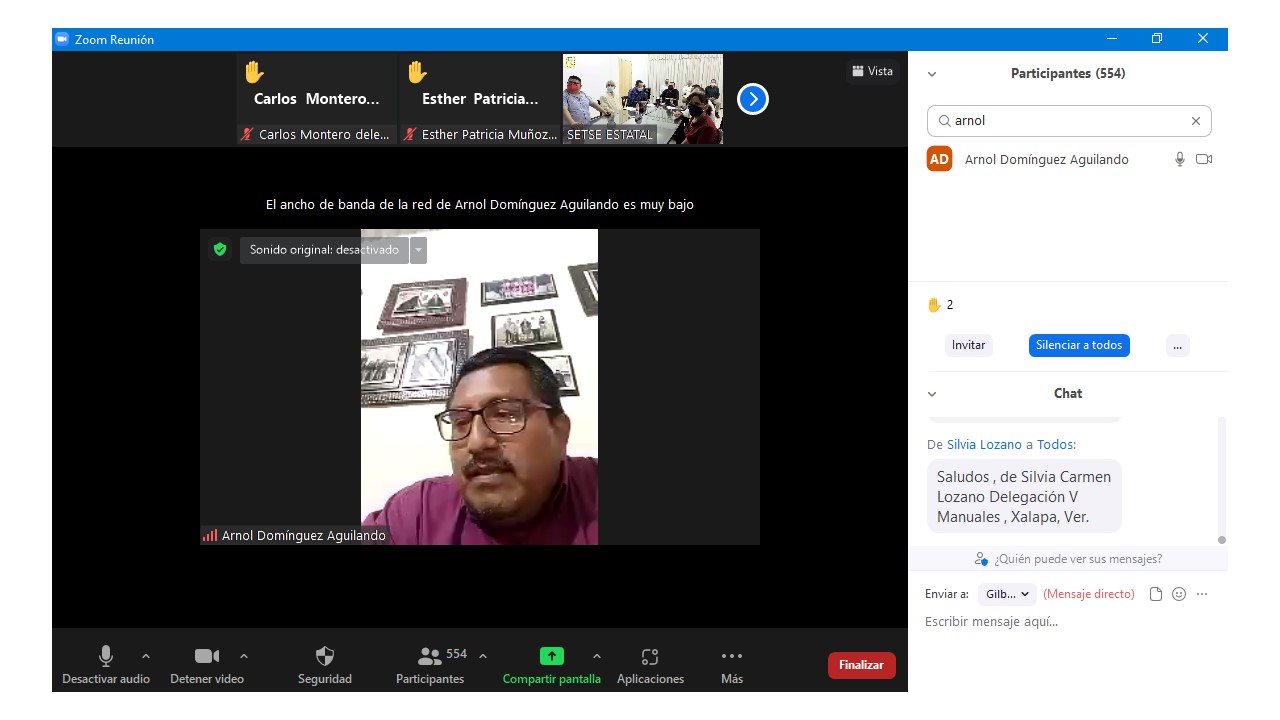The height and width of the screenshot is (720, 1280).
Task: Click the Invitar button
Action: (x=968, y=345)
